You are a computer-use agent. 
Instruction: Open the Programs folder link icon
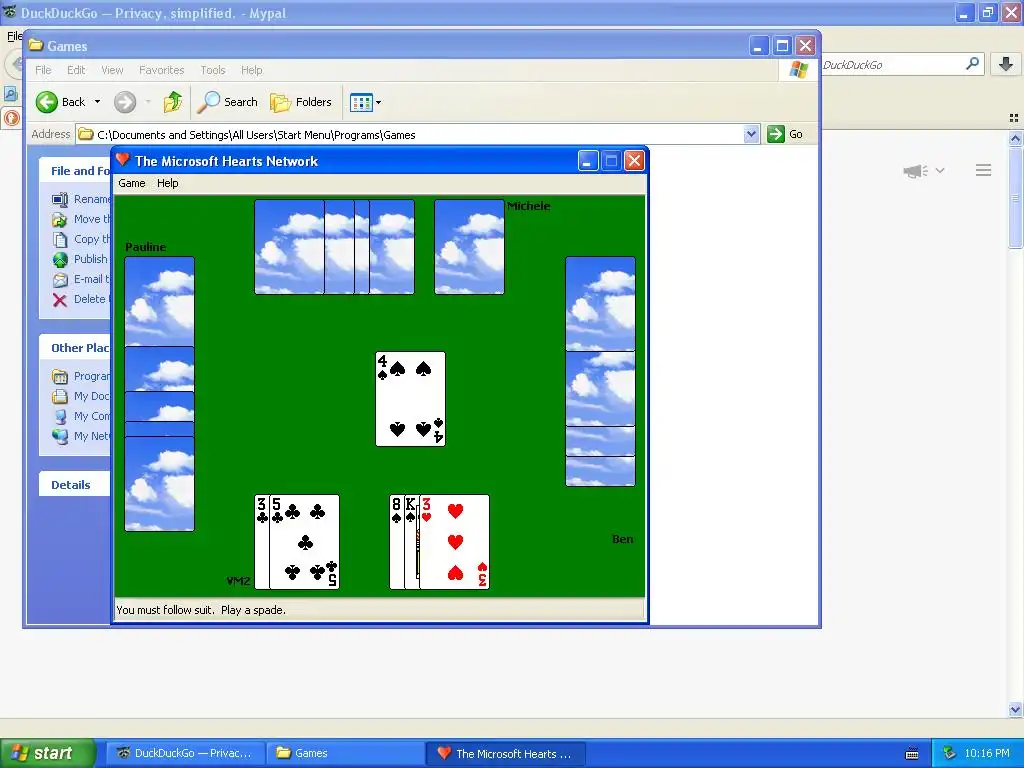60,376
